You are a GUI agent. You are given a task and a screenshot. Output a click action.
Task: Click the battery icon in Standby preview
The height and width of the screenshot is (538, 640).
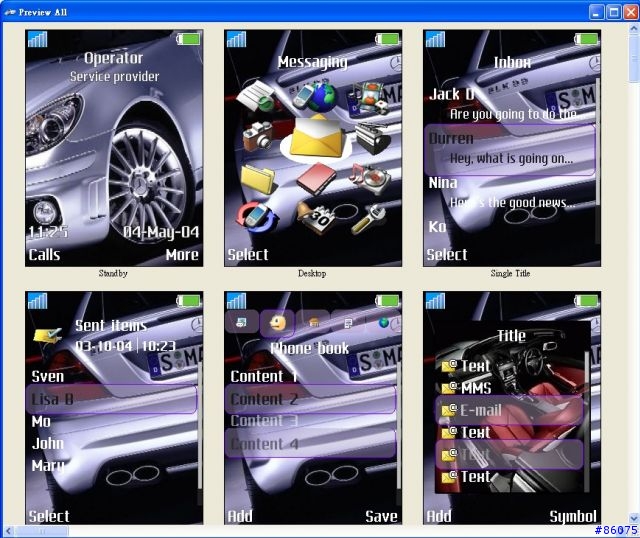pyautogui.click(x=188, y=39)
